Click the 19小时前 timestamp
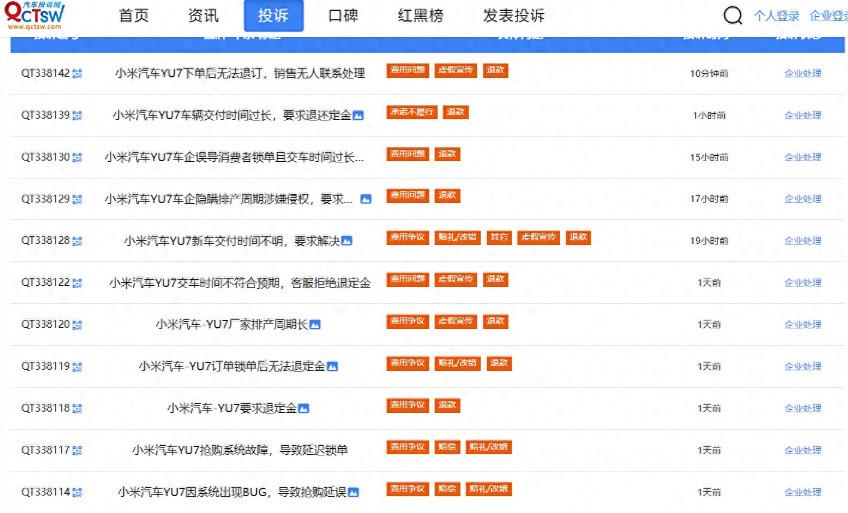 (x=709, y=241)
